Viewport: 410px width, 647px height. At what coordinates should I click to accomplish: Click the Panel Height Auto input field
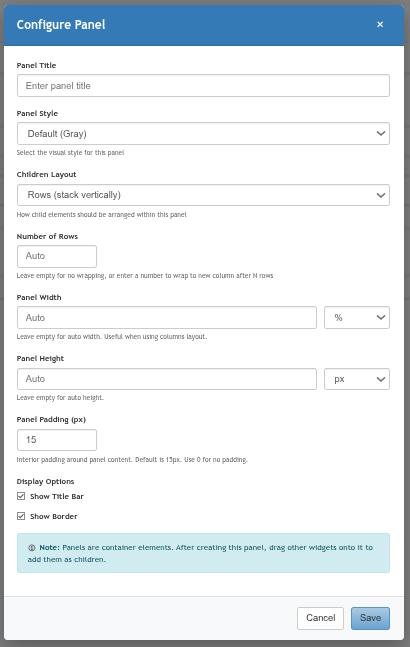pyautogui.click(x=167, y=379)
